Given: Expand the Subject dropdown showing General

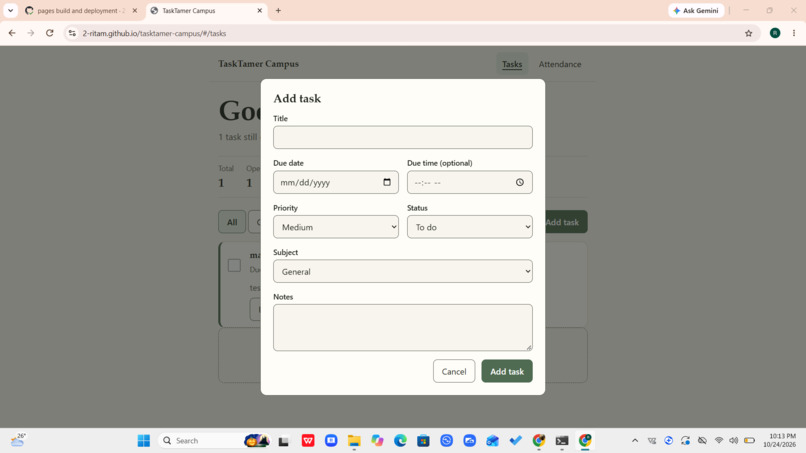Looking at the screenshot, I should click(402, 271).
